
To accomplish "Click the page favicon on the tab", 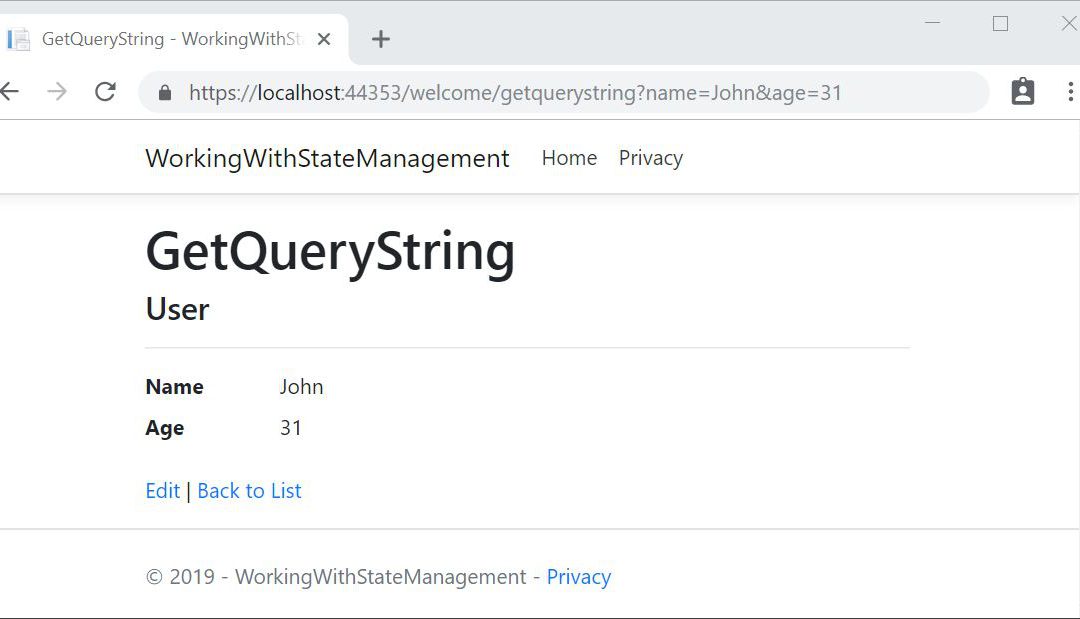I will tap(19, 39).
